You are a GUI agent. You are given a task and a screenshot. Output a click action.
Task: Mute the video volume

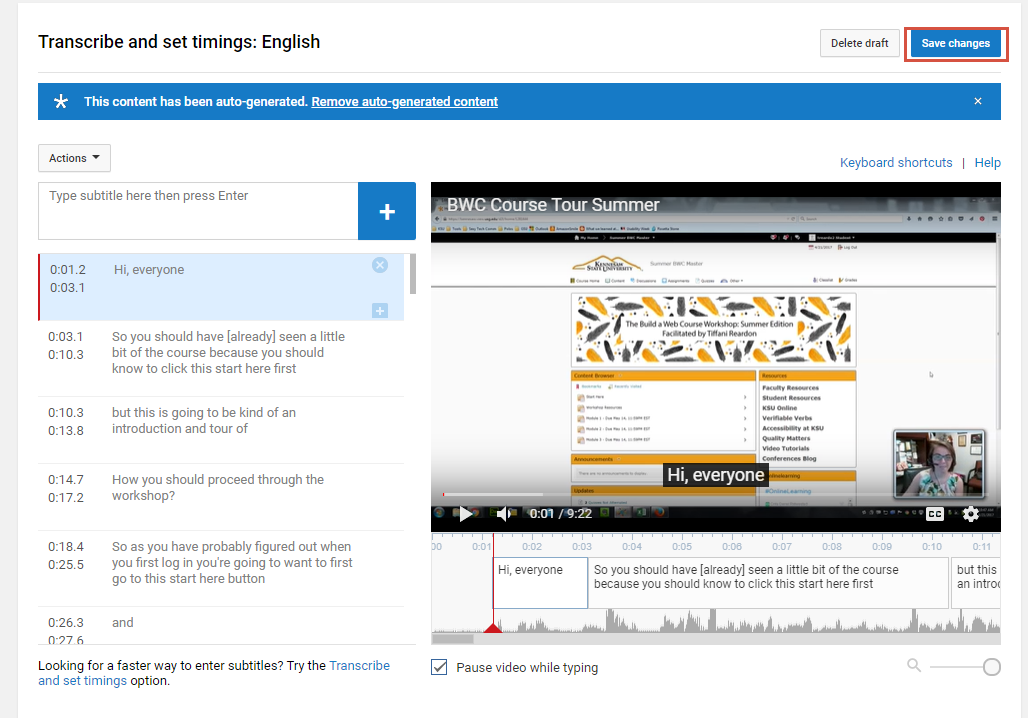pos(504,514)
